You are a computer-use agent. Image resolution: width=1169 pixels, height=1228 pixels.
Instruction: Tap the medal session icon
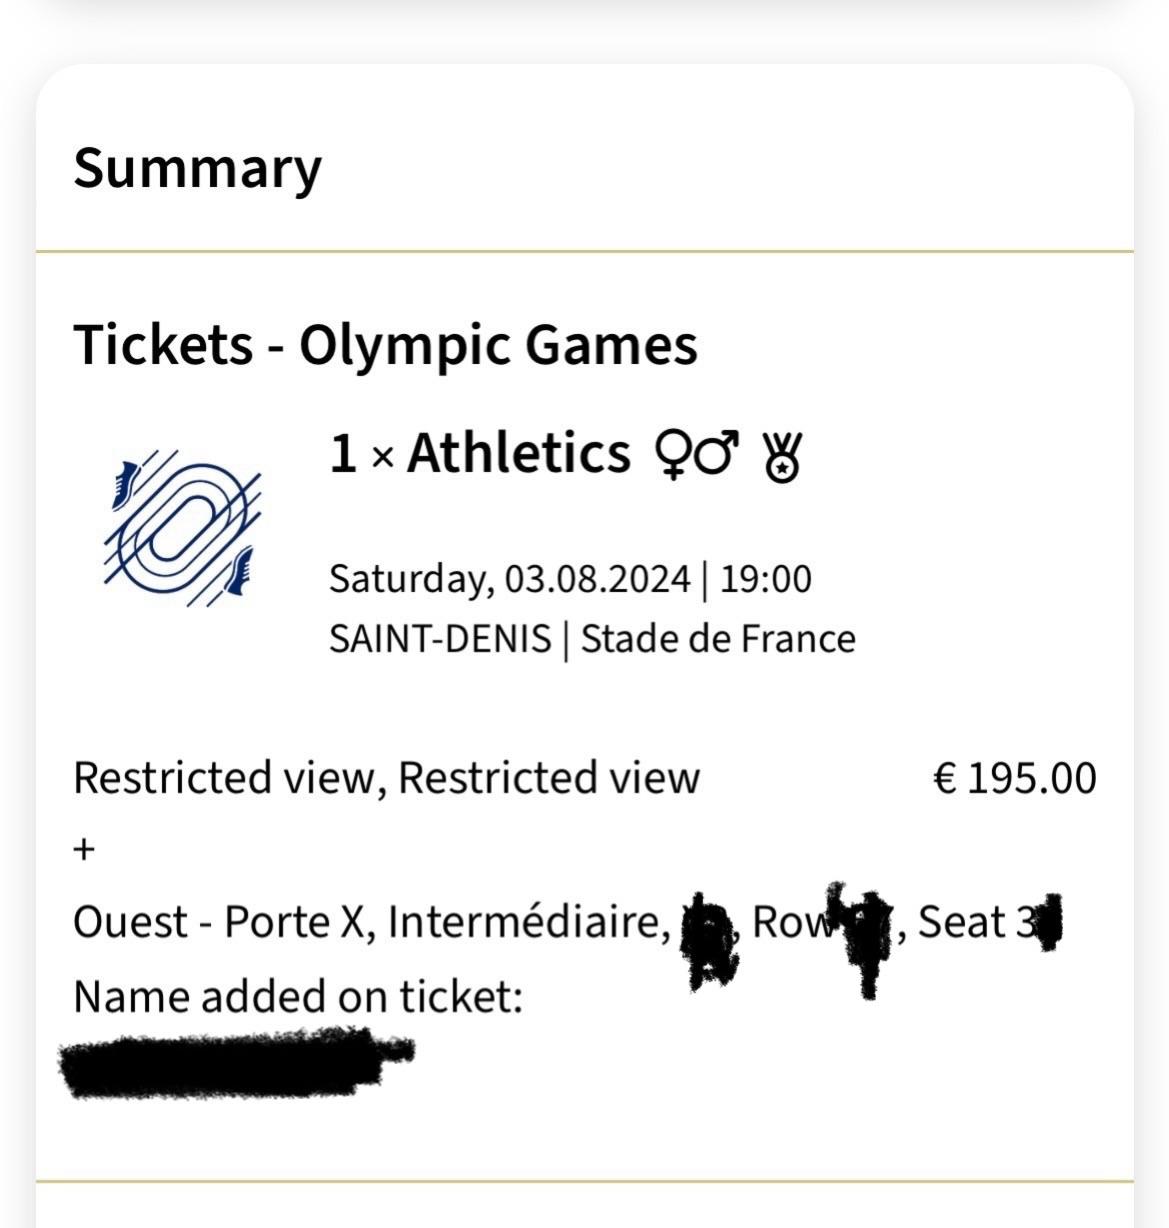[x=782, y=457]
